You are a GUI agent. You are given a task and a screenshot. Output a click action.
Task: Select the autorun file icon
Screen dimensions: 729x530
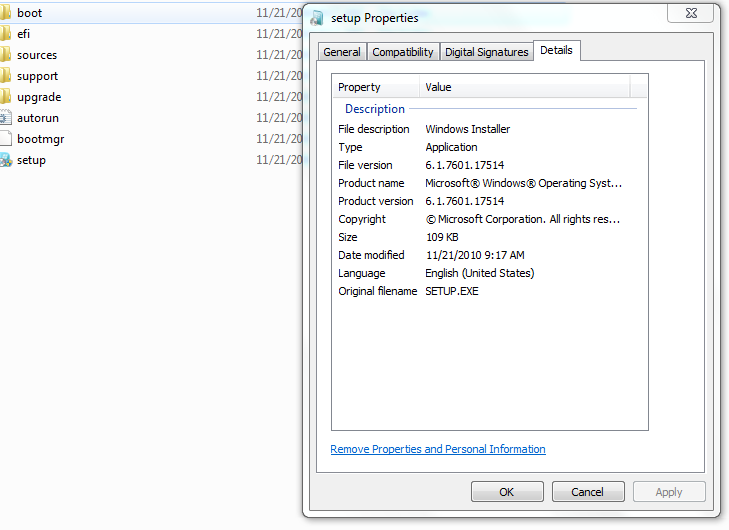[x=5, y=118]
